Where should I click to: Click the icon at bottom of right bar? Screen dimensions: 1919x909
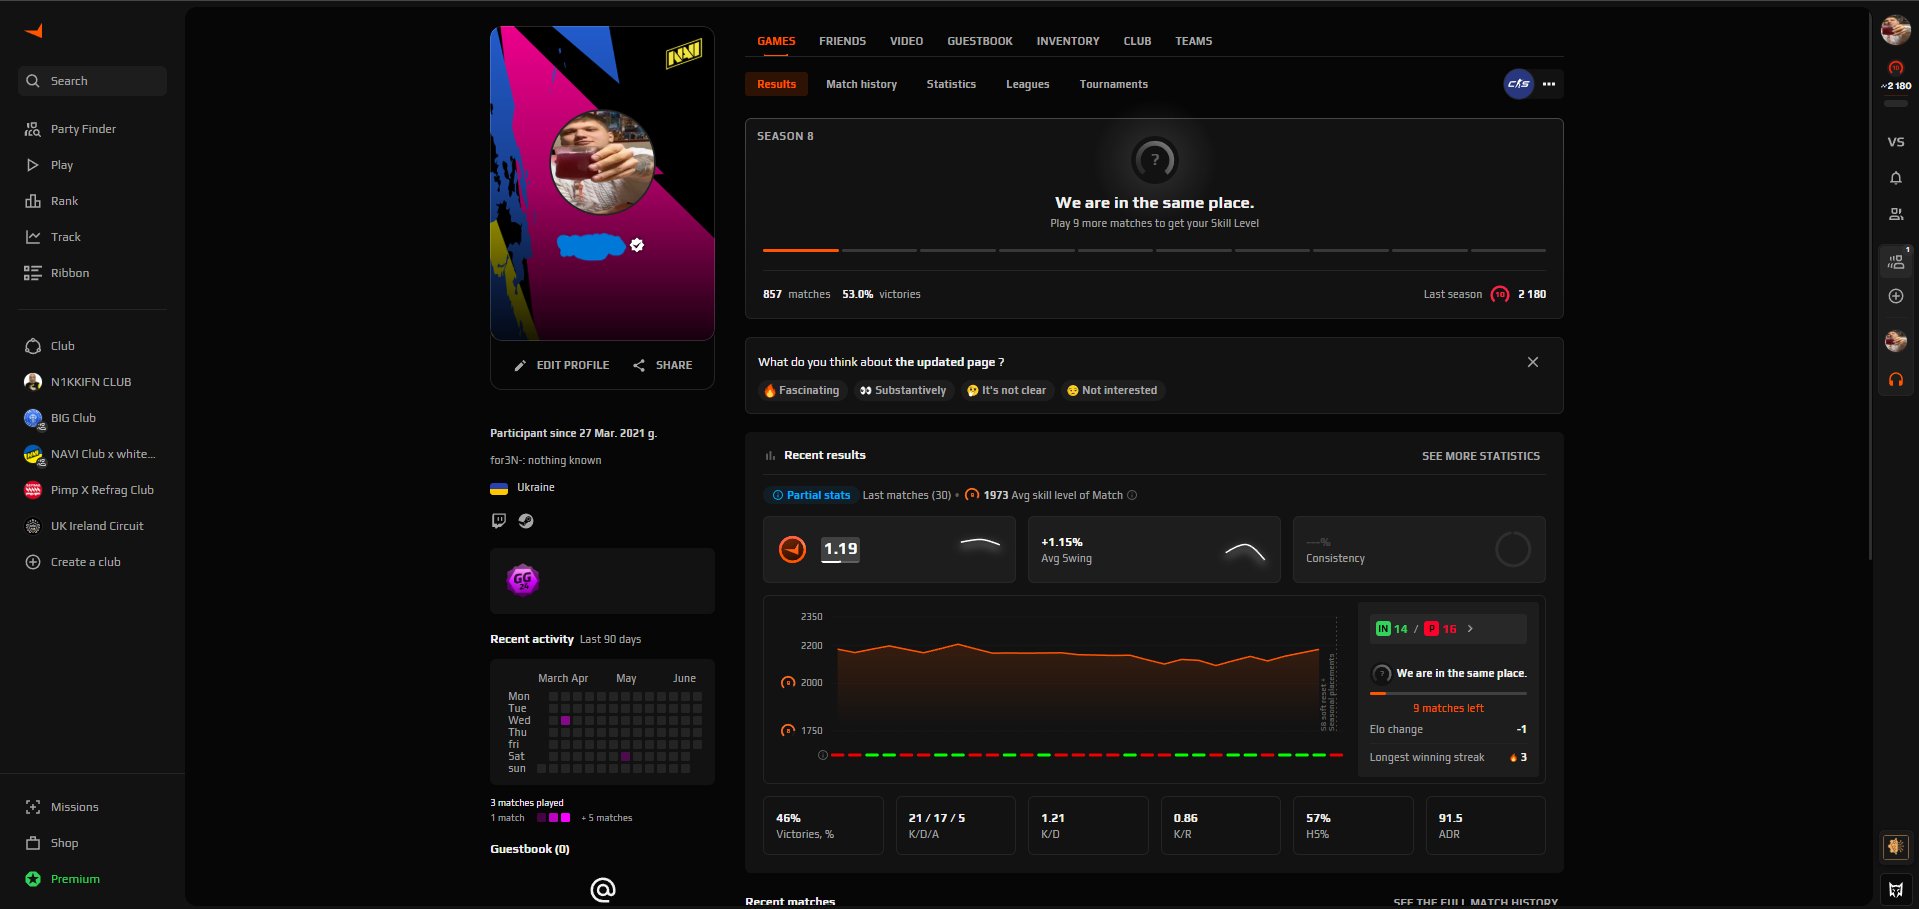point(1895,889)
